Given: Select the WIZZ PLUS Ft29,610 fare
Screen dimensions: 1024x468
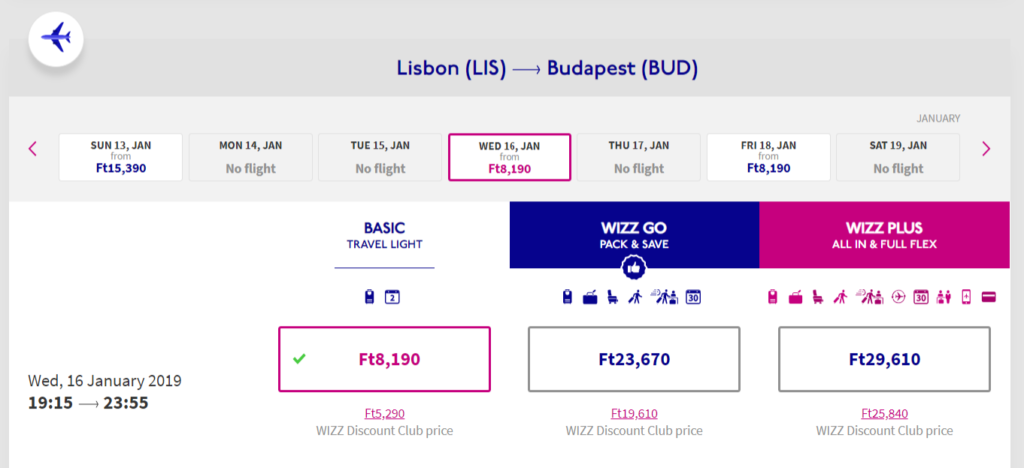Looking at the screenshot, I should 884,359.
